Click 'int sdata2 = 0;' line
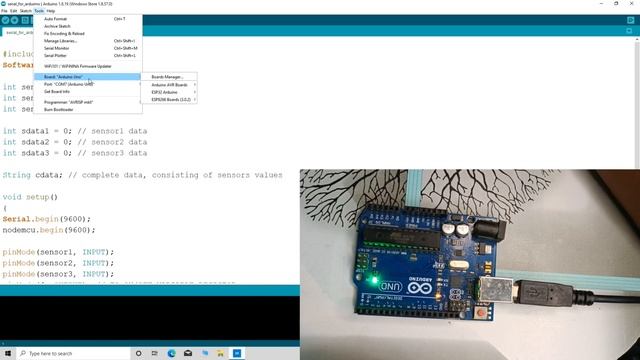 tap(75, 142)
